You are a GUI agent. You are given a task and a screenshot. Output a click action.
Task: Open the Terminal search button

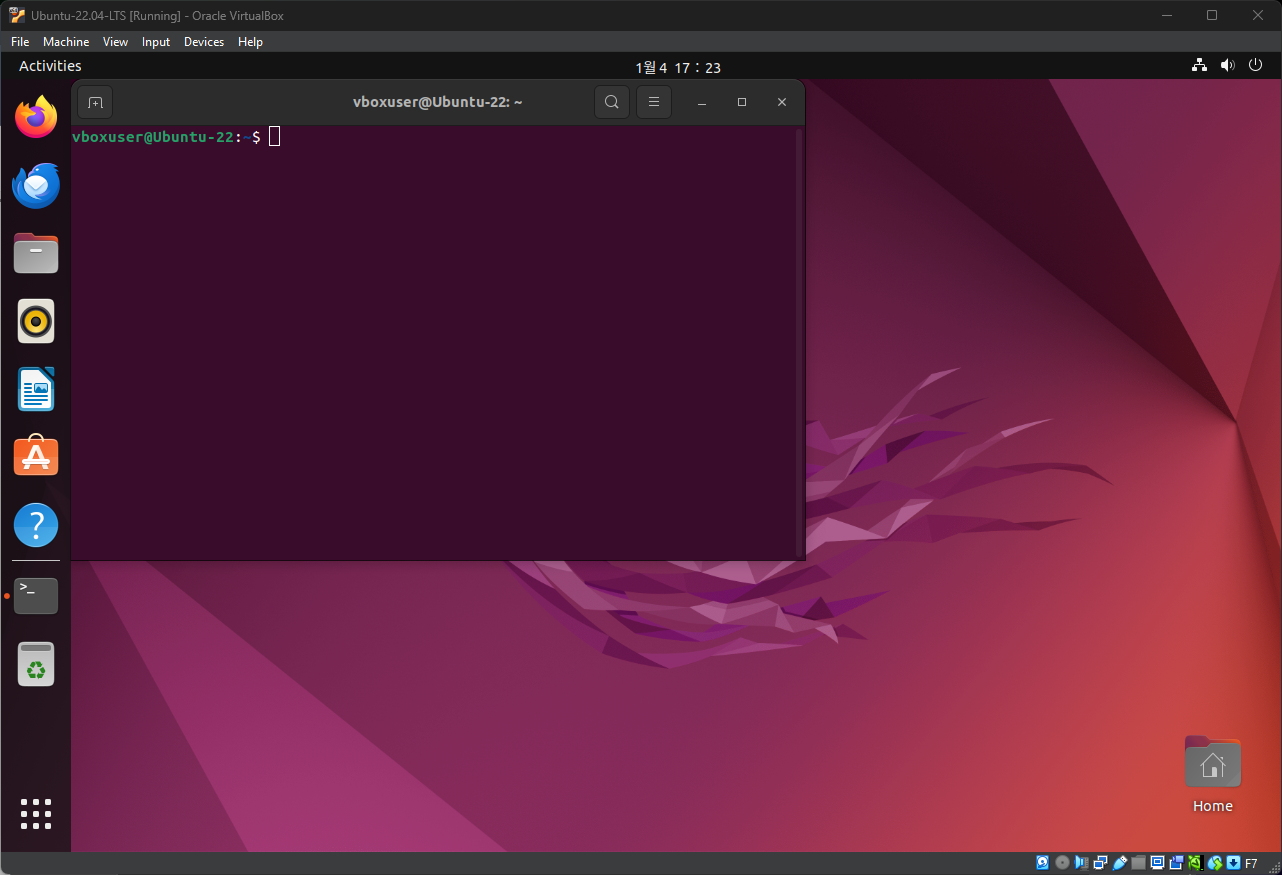(x=612, y=102)
